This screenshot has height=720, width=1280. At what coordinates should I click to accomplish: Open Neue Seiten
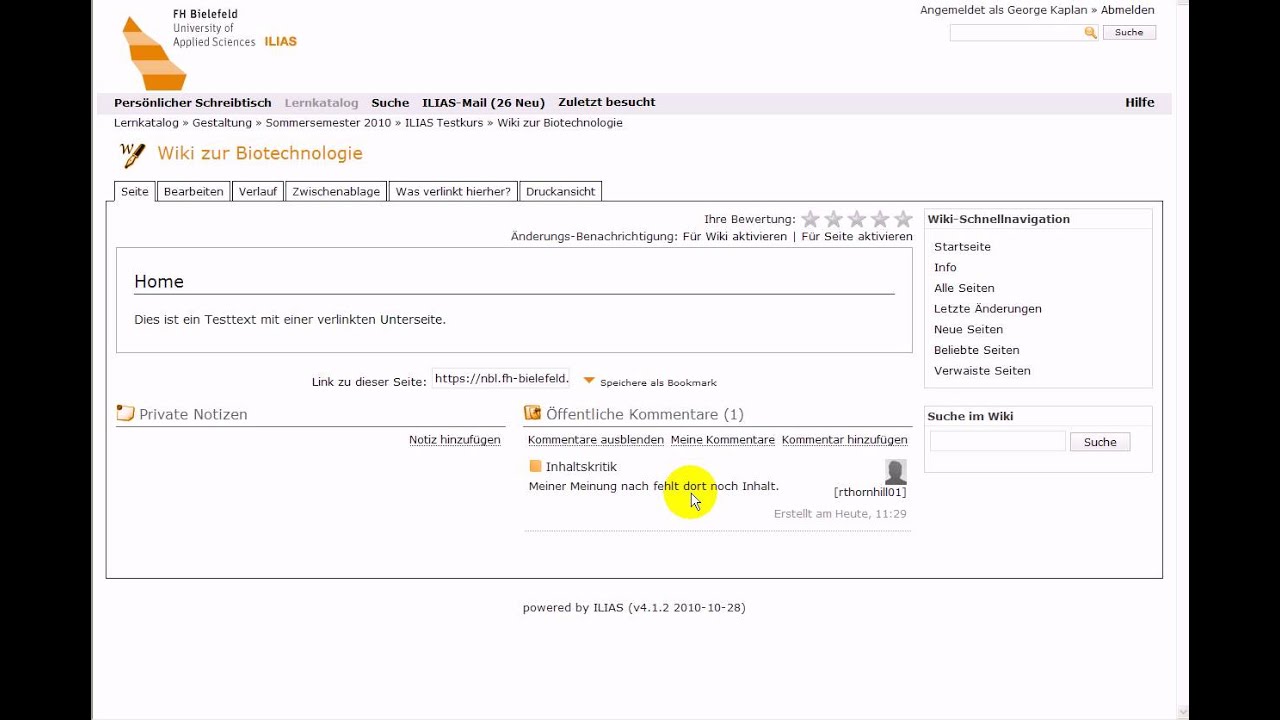tap(968, 330)
